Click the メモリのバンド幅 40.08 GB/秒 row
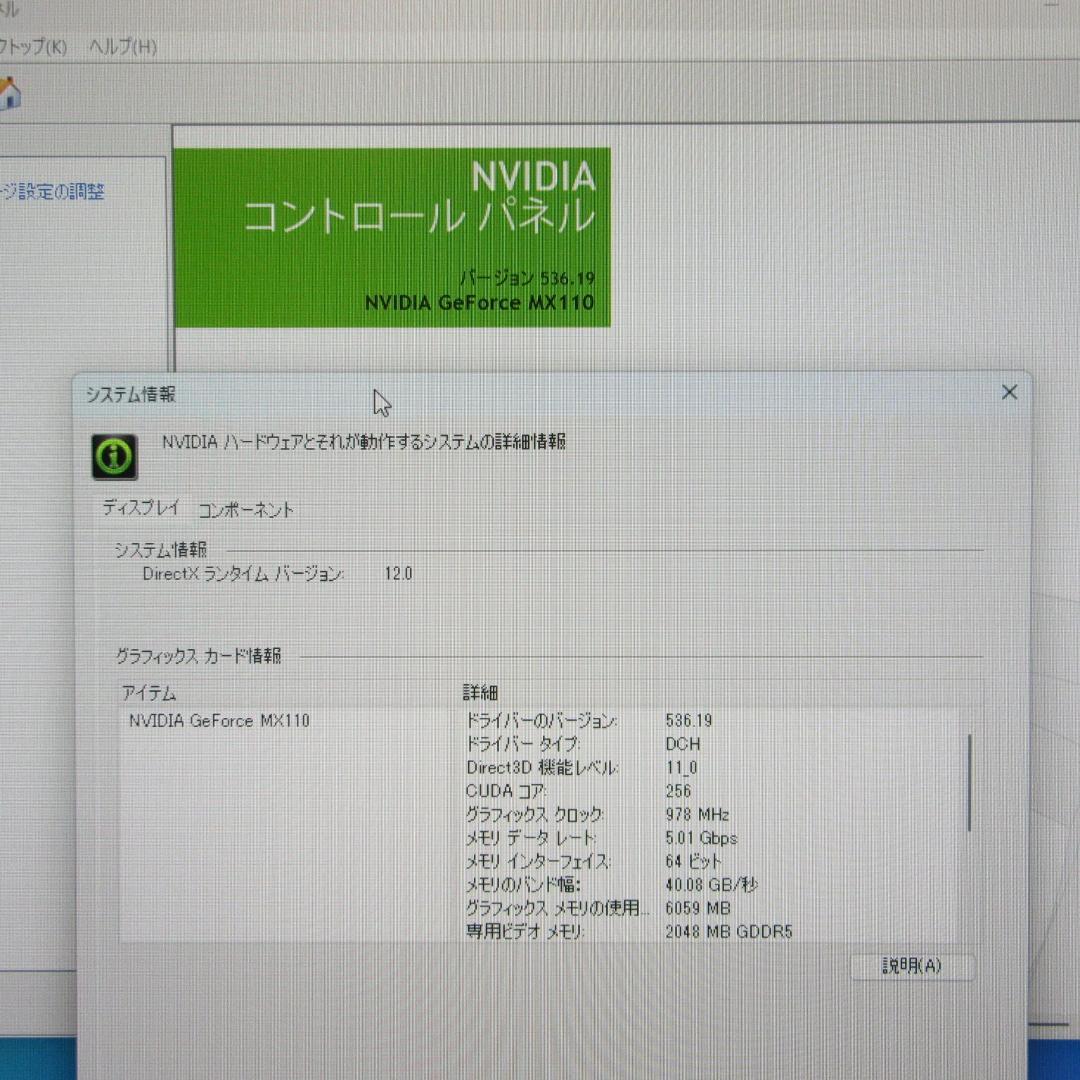The image size is (1080, 1080). pyautogui.click(x=612, y=884)
